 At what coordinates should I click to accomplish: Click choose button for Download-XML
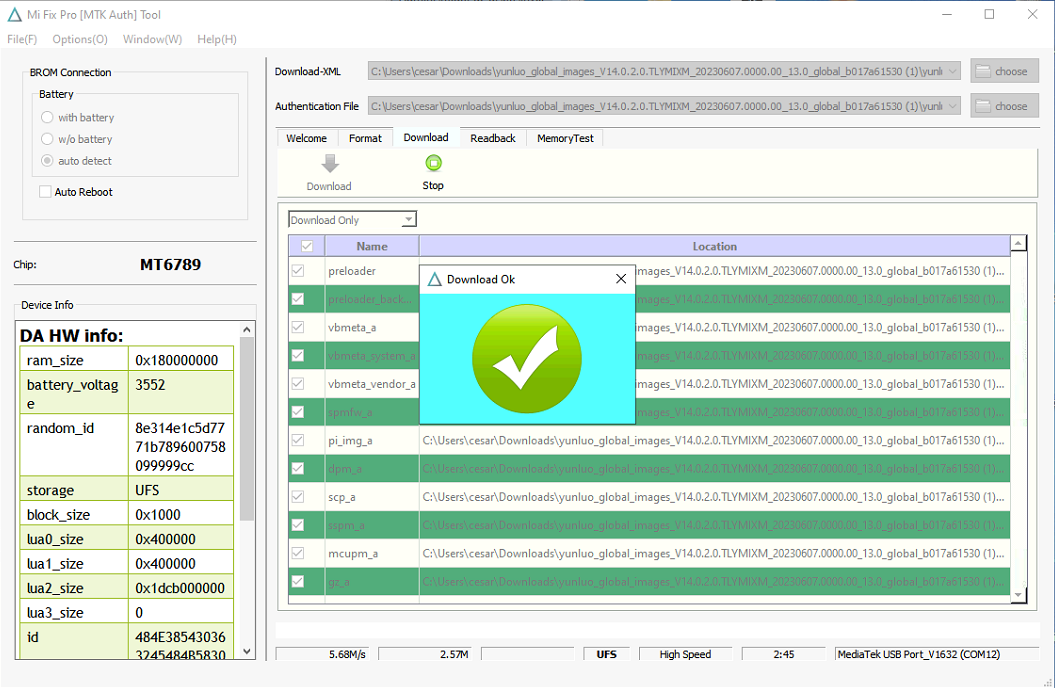coord(1005,71)
